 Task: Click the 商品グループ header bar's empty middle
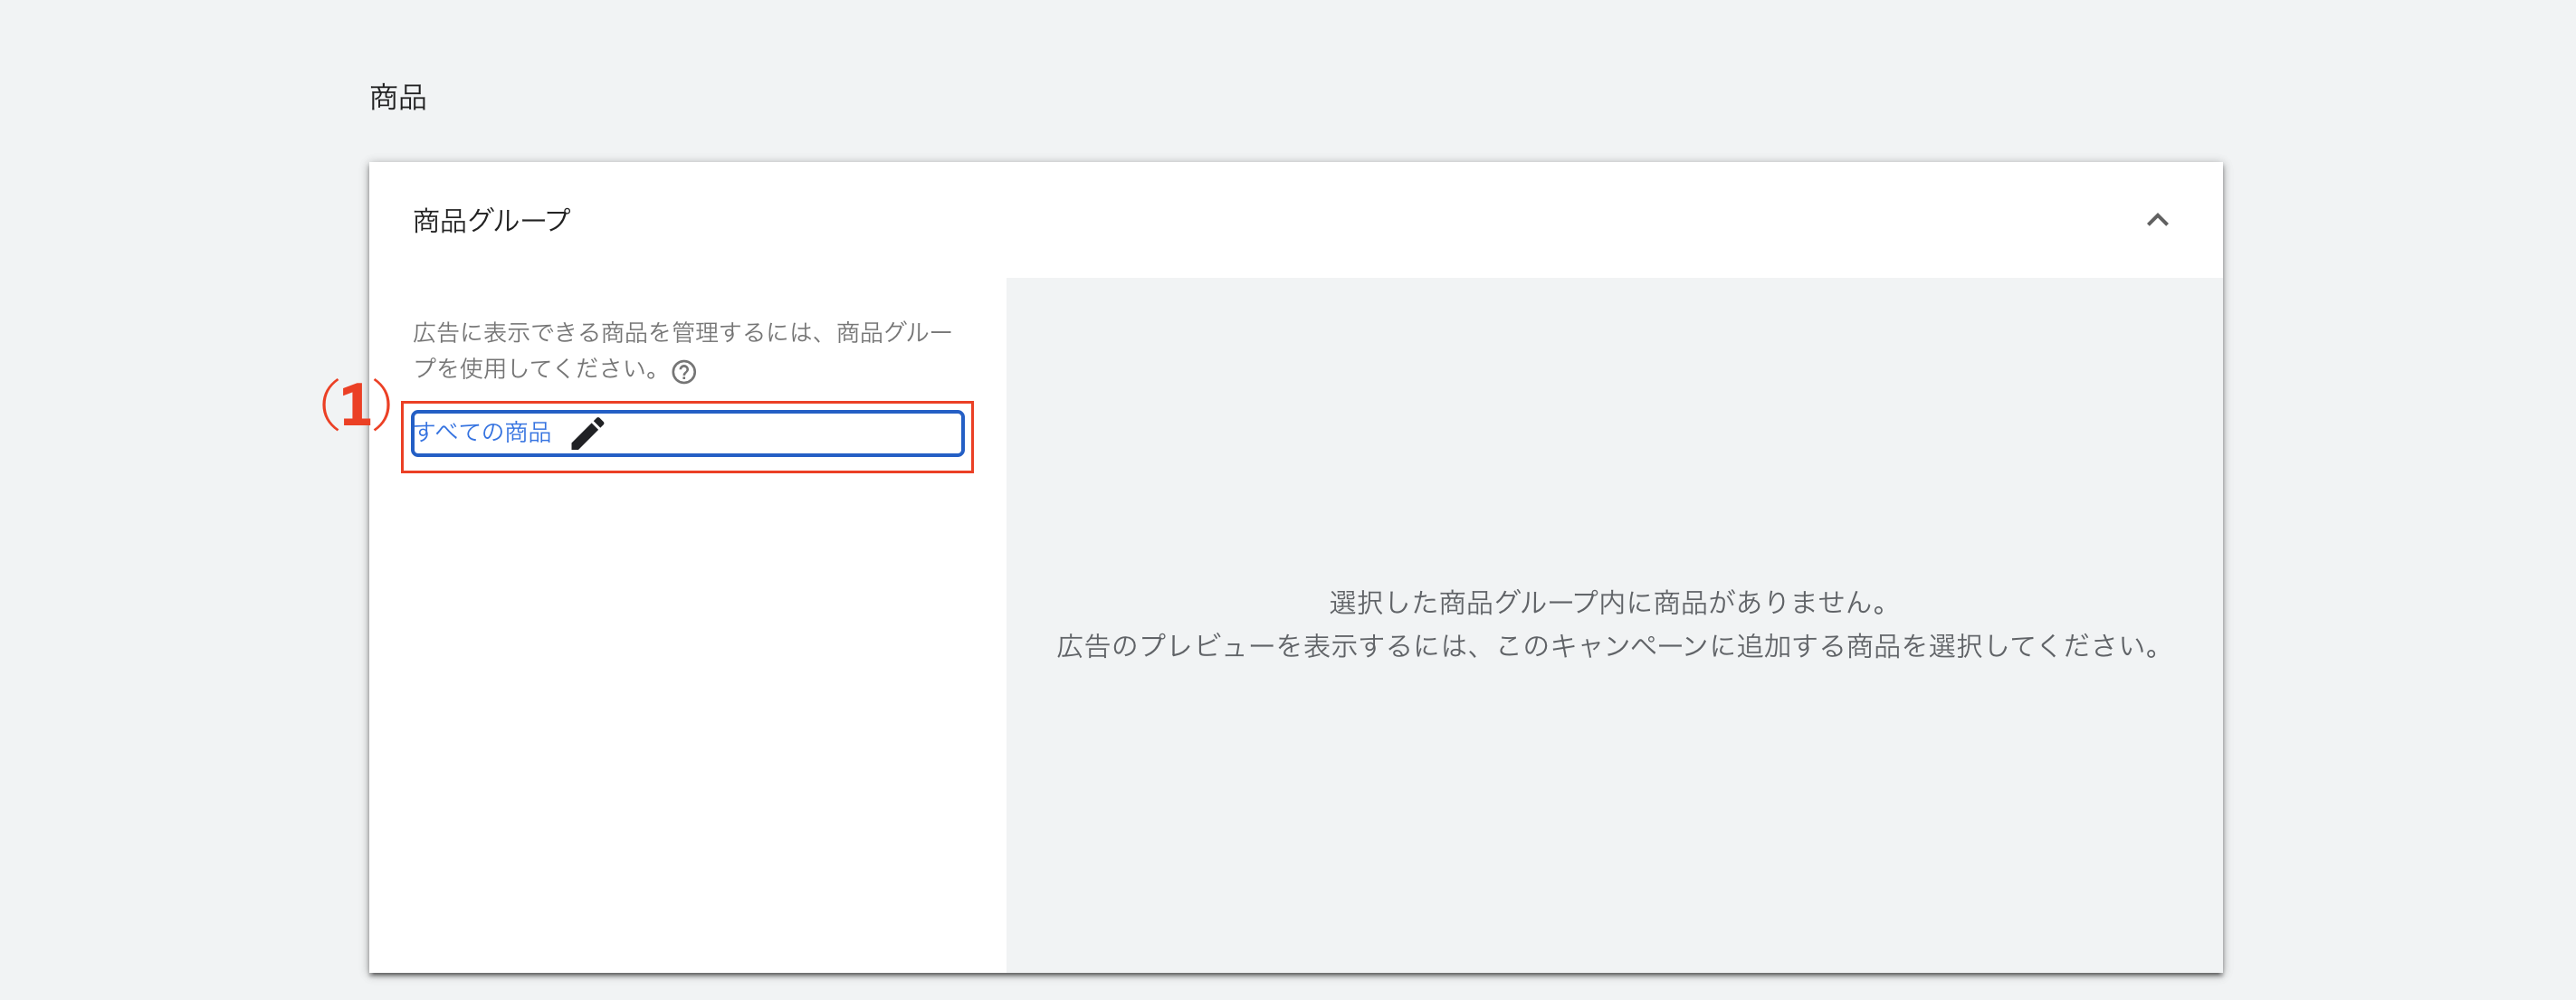[1300, 220]
